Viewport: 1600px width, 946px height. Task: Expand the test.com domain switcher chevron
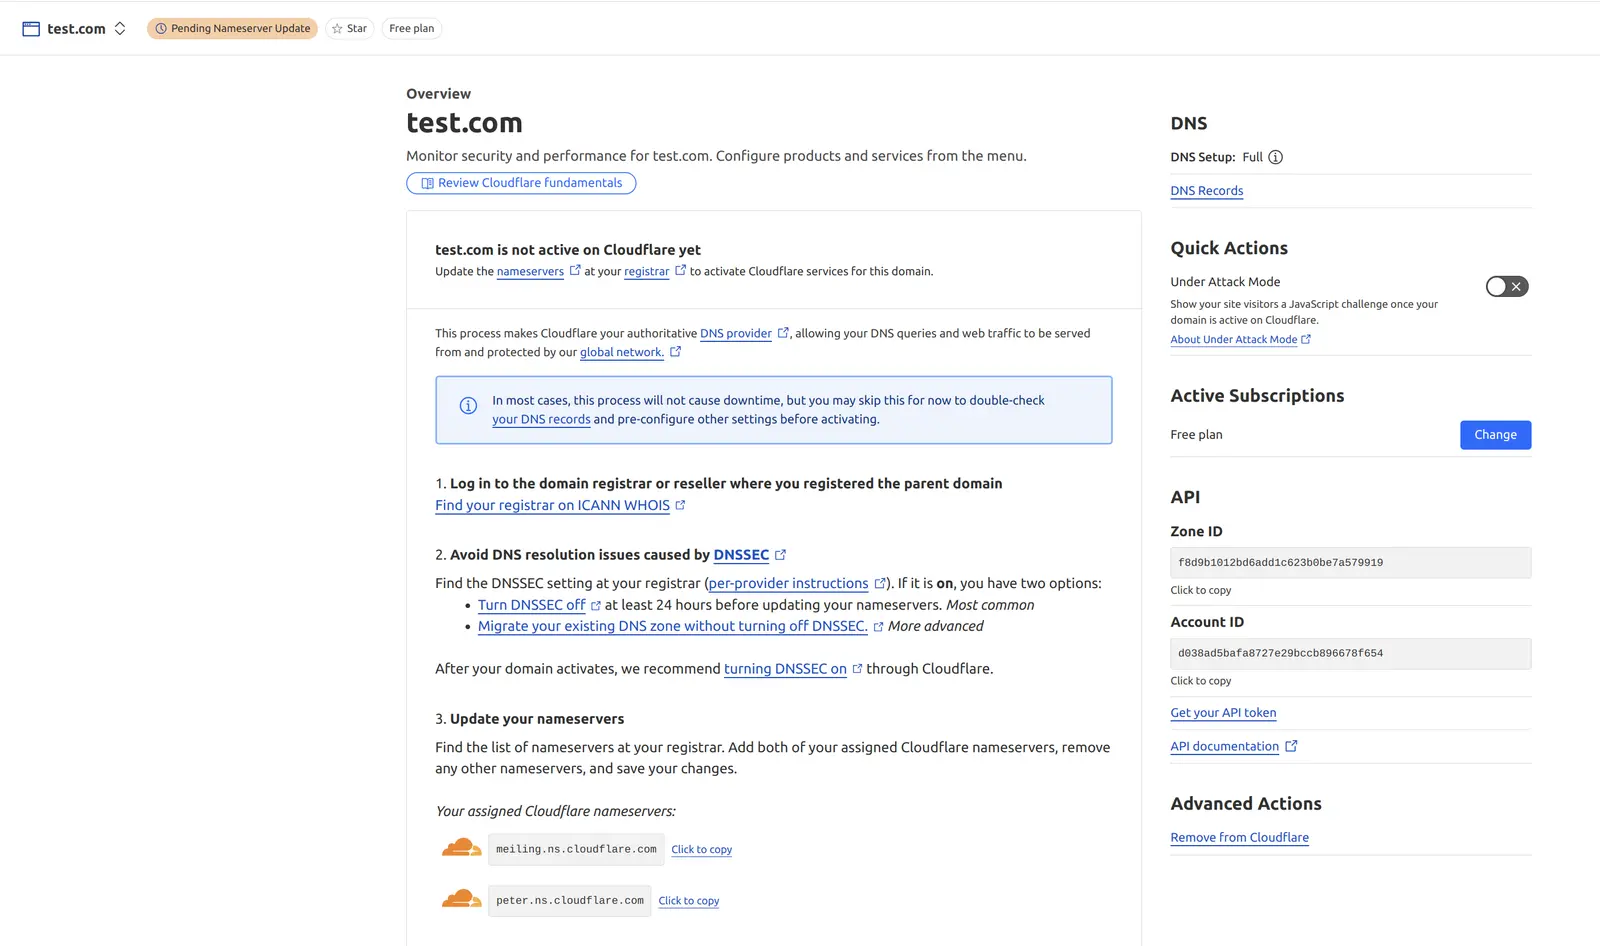[x=120, y=29]
